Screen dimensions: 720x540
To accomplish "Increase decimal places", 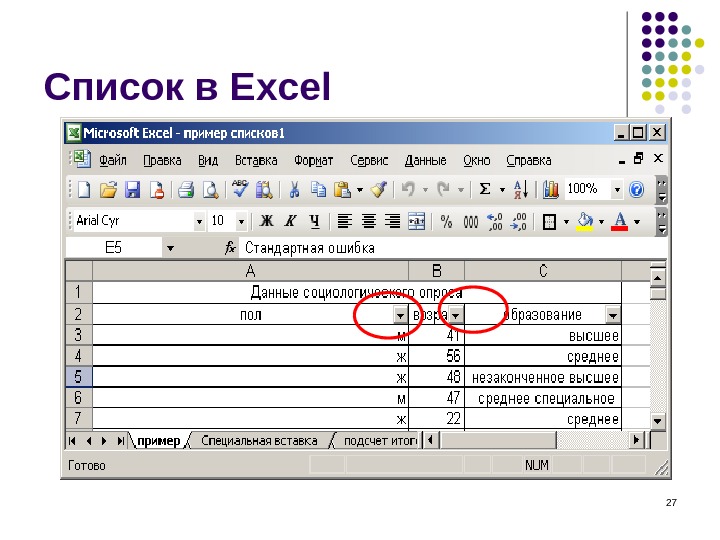I will pyautogui.click(x=495, y=222).
